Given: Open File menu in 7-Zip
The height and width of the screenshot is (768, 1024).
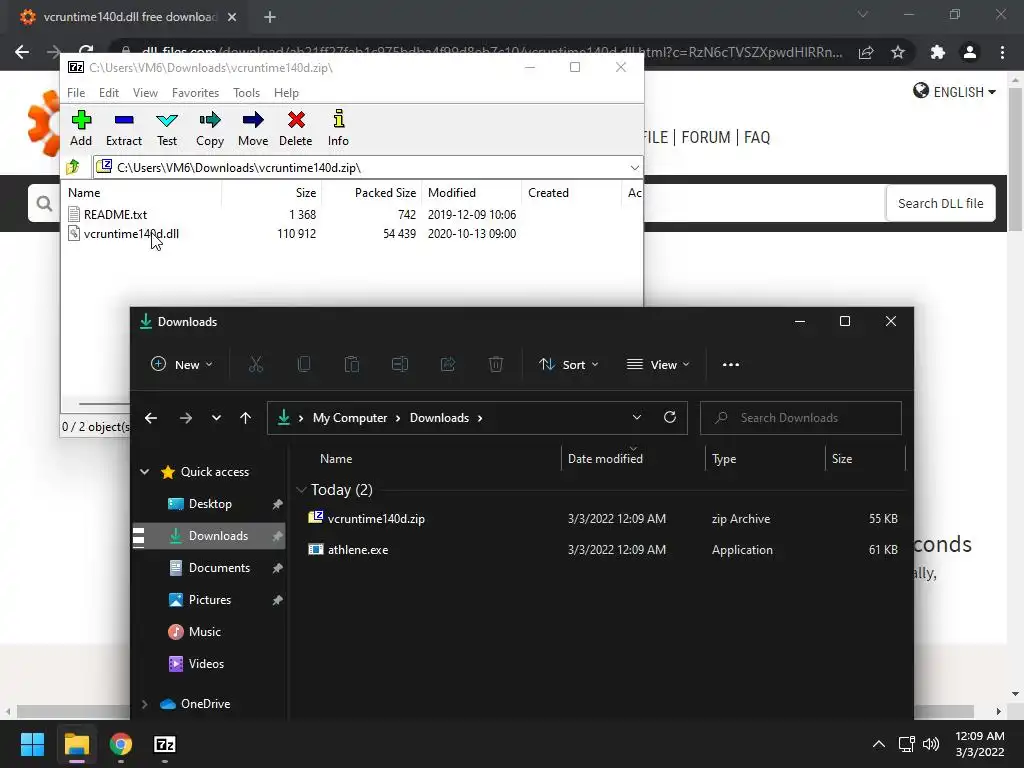Looking at the screenshot, I should point(76,93).
